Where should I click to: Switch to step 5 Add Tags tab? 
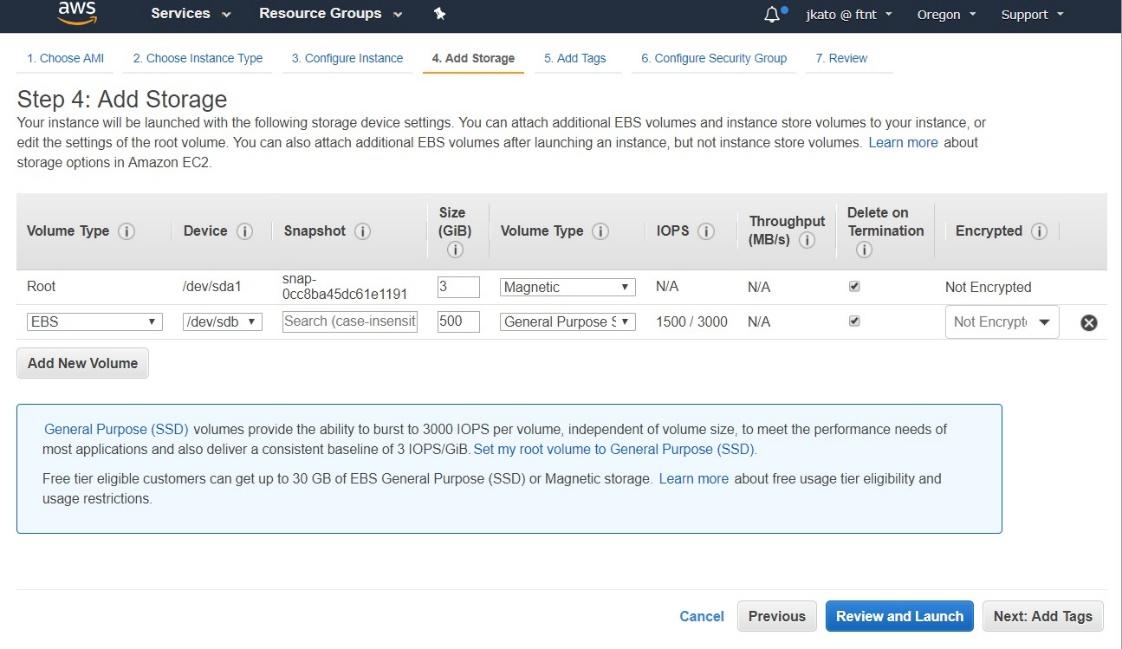coord(577,58)
